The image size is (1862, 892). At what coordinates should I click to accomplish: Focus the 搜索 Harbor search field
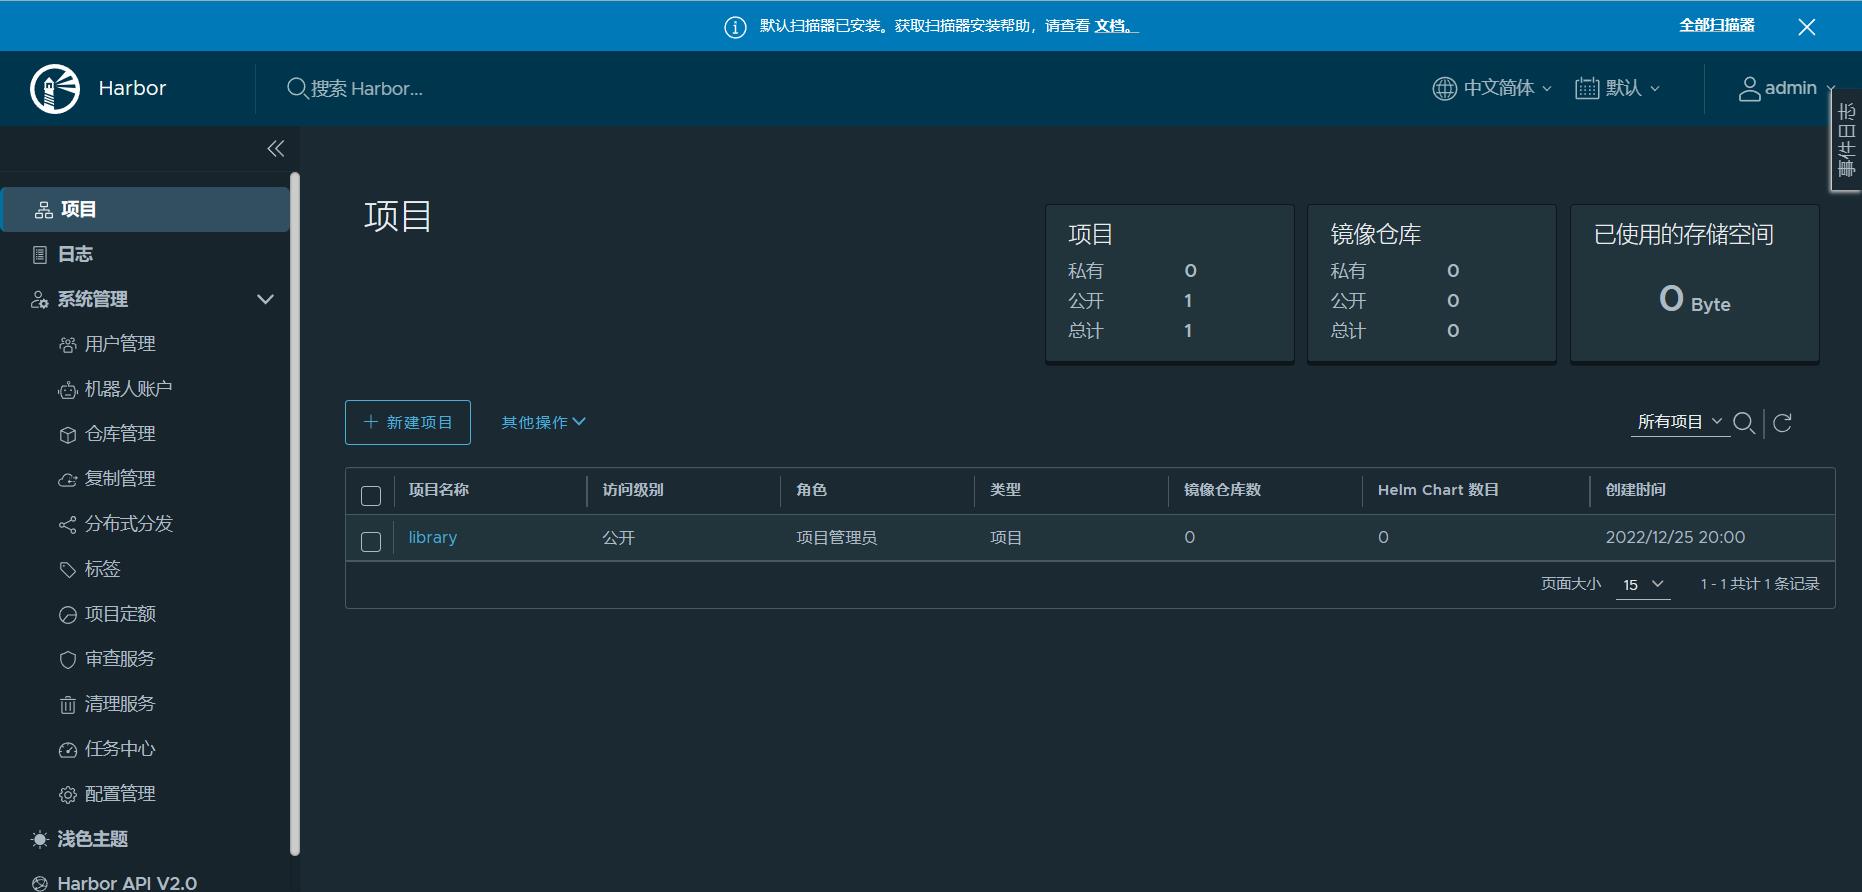367,88
